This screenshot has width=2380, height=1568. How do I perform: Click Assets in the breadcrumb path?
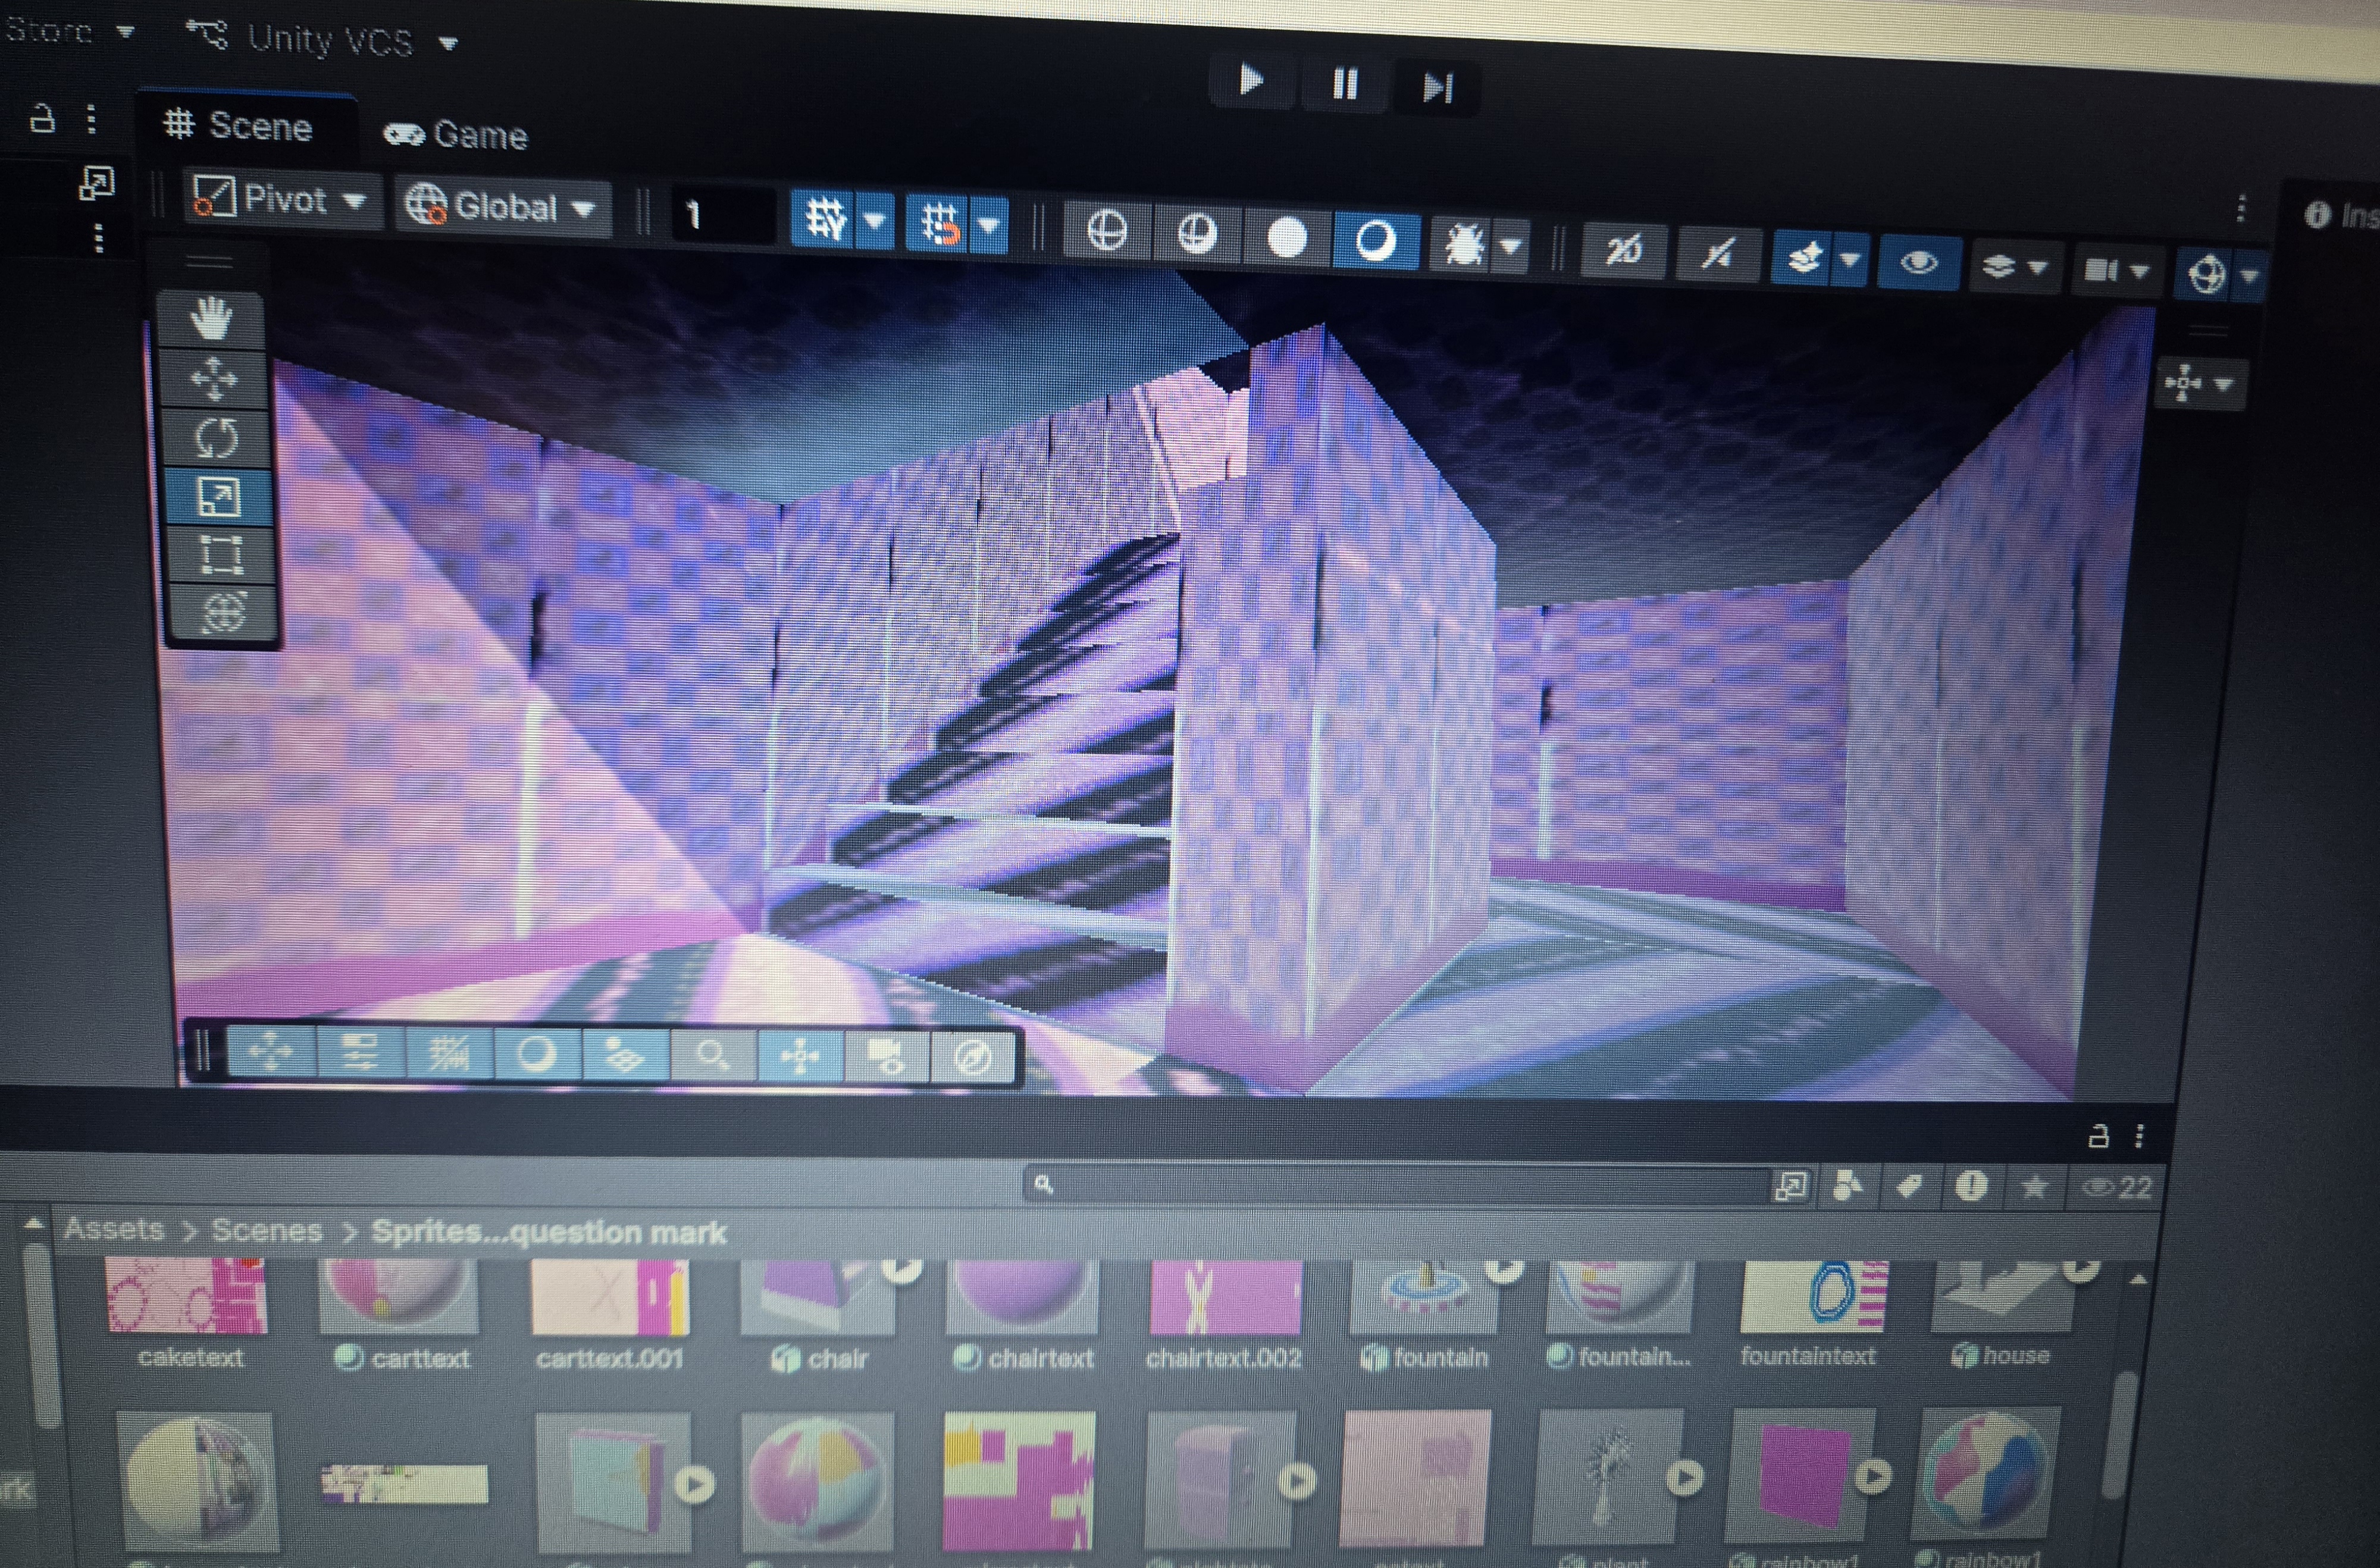pos(114,1228)
